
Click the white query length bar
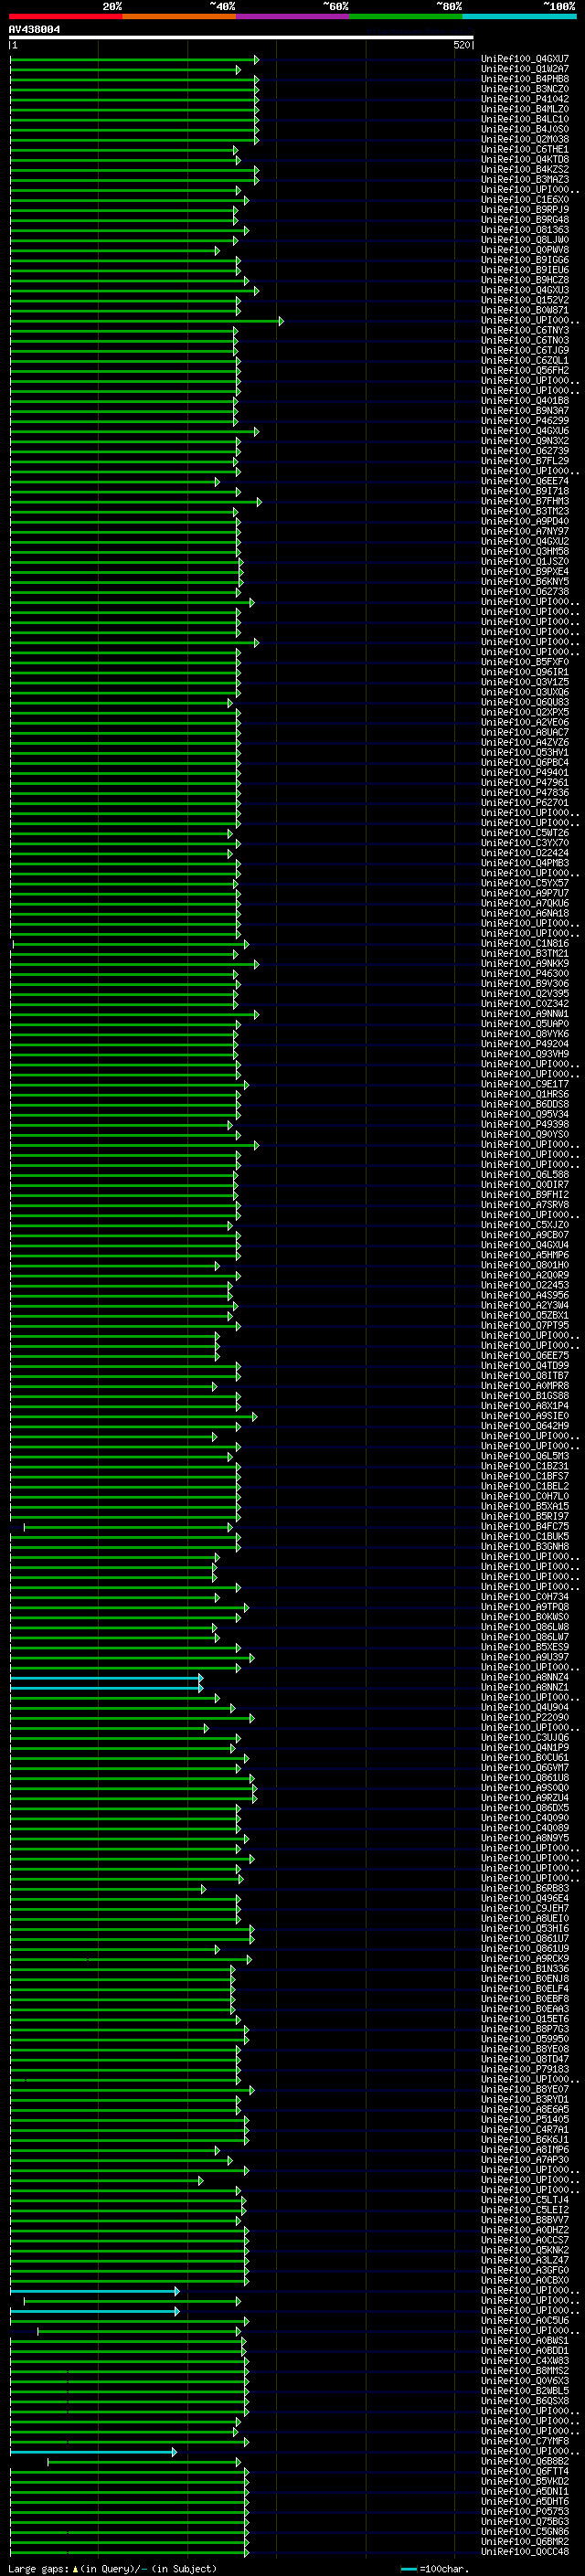point(241,37)
